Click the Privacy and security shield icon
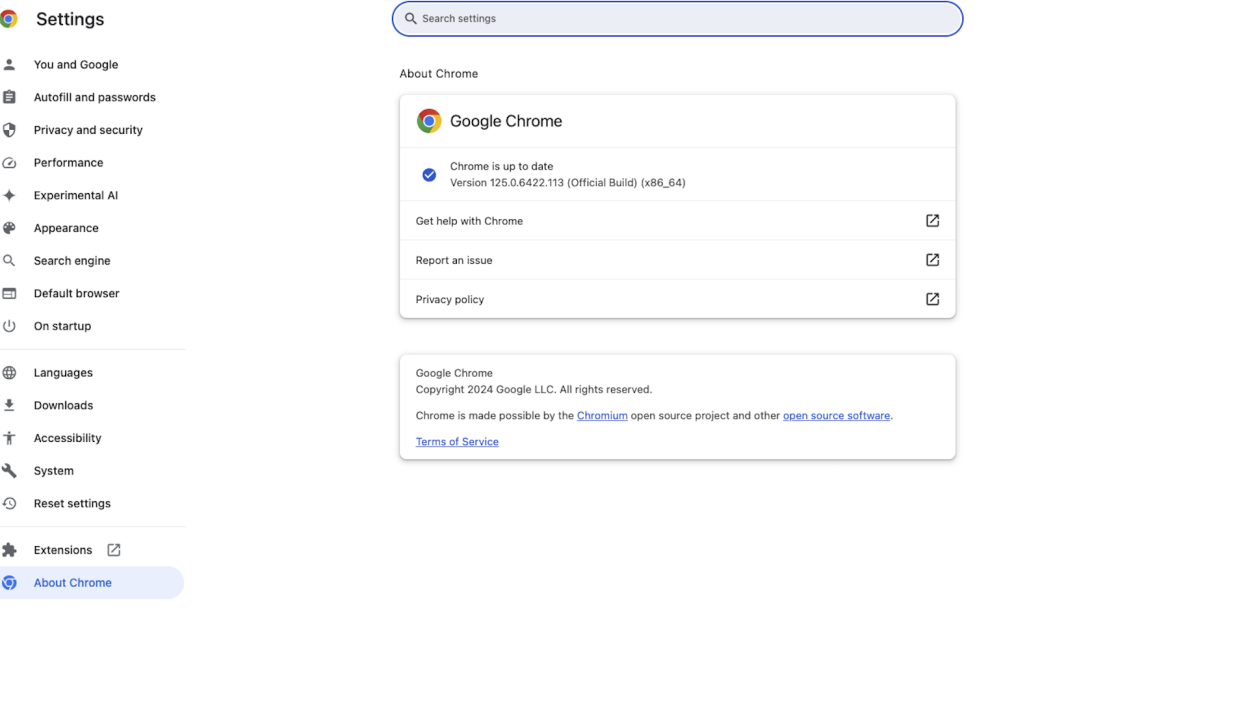This screenshot has width=1248, height=702. (x=10, y=130)
